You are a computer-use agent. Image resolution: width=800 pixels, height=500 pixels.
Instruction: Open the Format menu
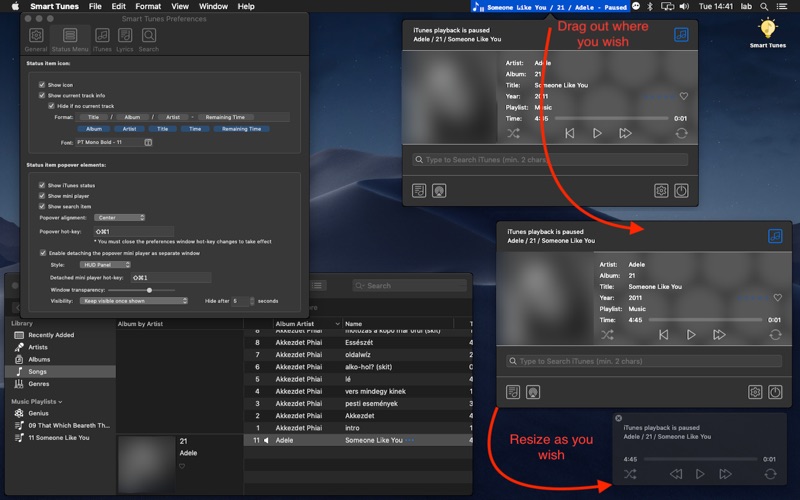point(148,7)
